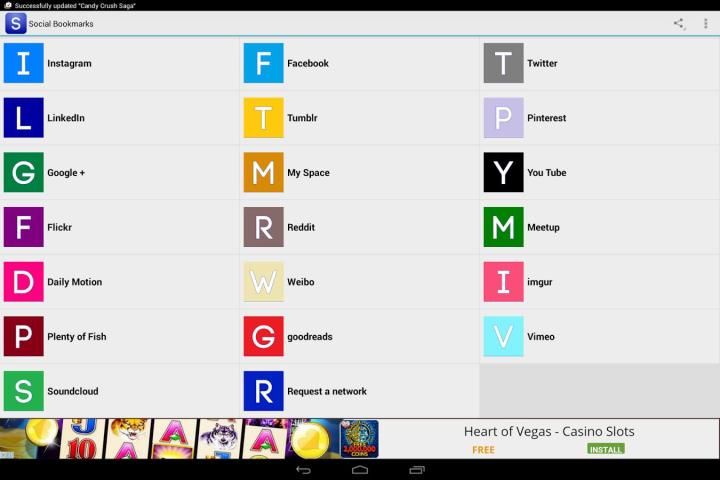This screenshot has width=720, height=480.
Task: Click the Social Bookmarks app logo
Action: coord(15,23)
